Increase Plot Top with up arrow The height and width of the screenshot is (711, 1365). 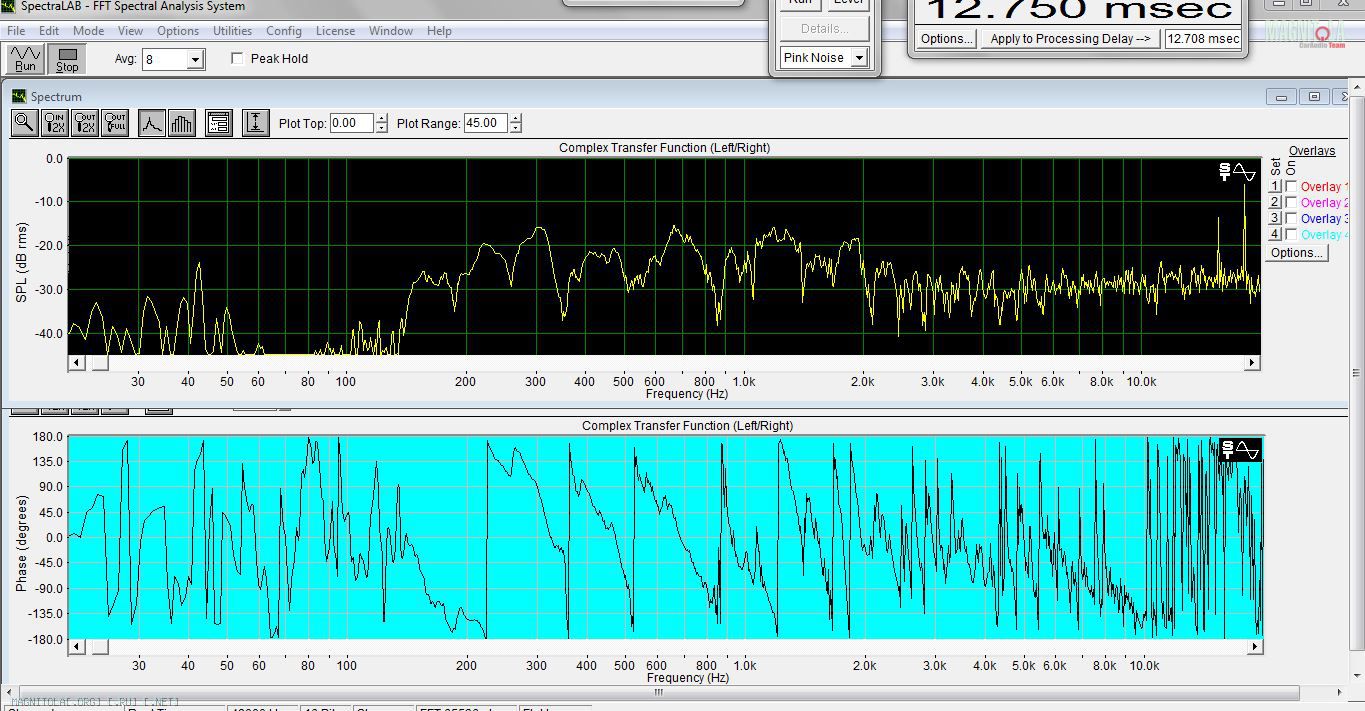pos(381,119)
